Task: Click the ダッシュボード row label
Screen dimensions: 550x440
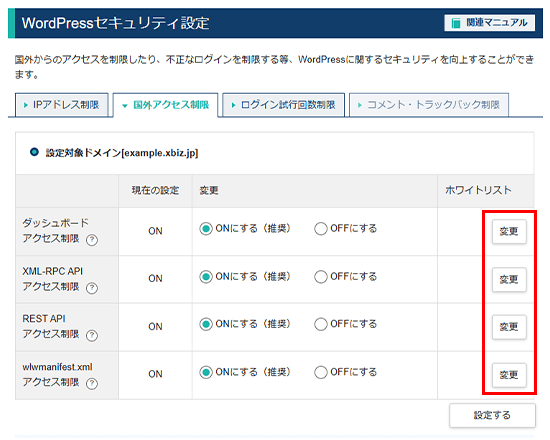Action: [55, 231]
